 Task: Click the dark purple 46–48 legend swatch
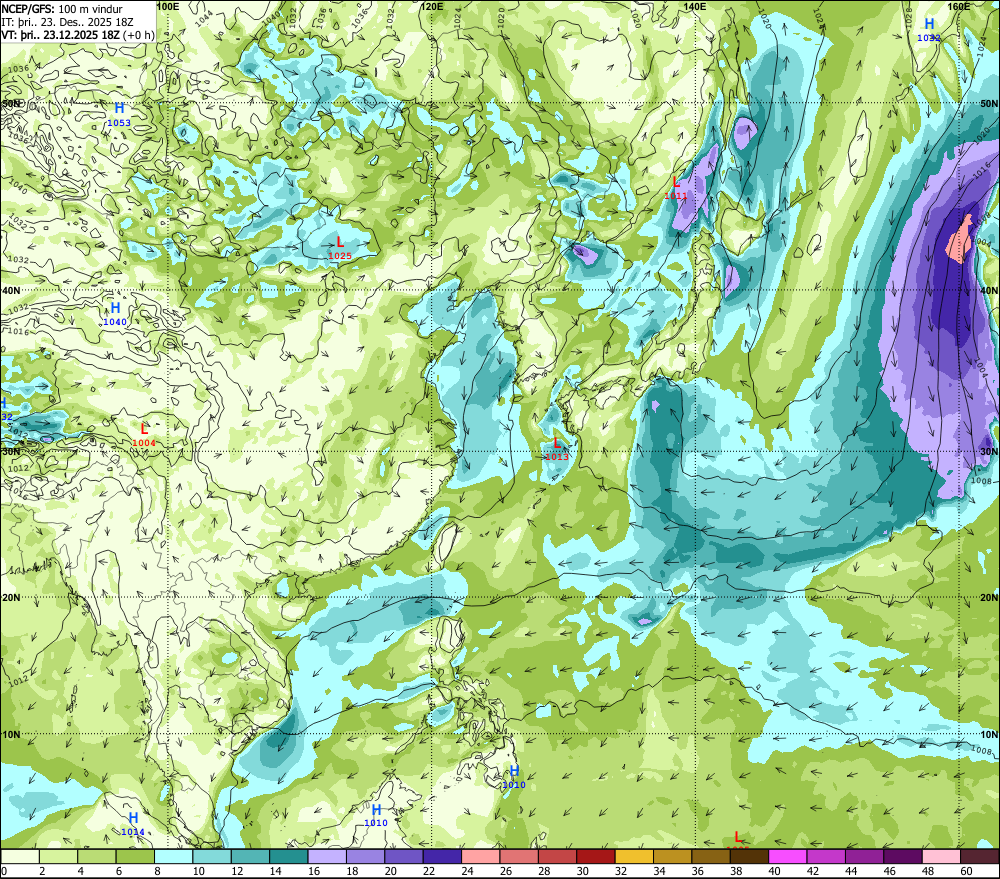tap(902, 857)
